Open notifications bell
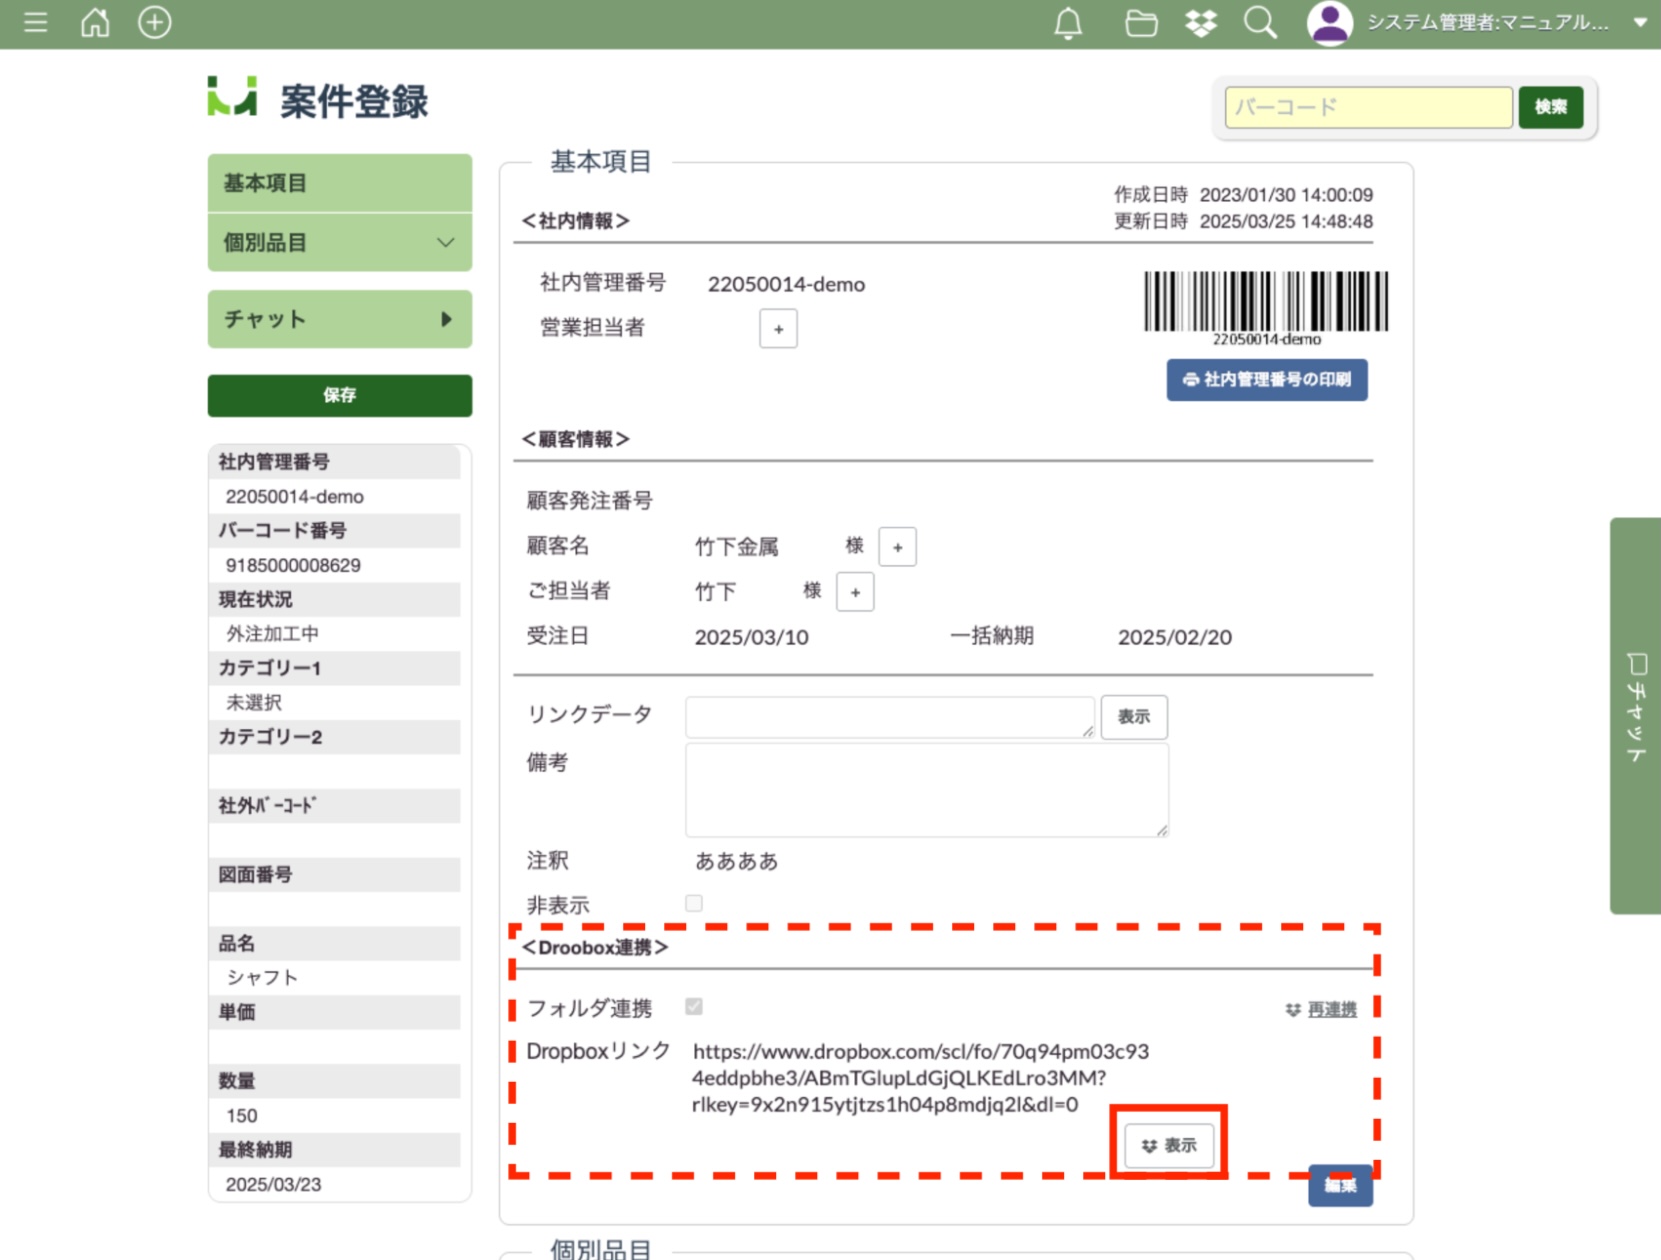The width and height of the screenshot is (1661, 1260). 1068,22
